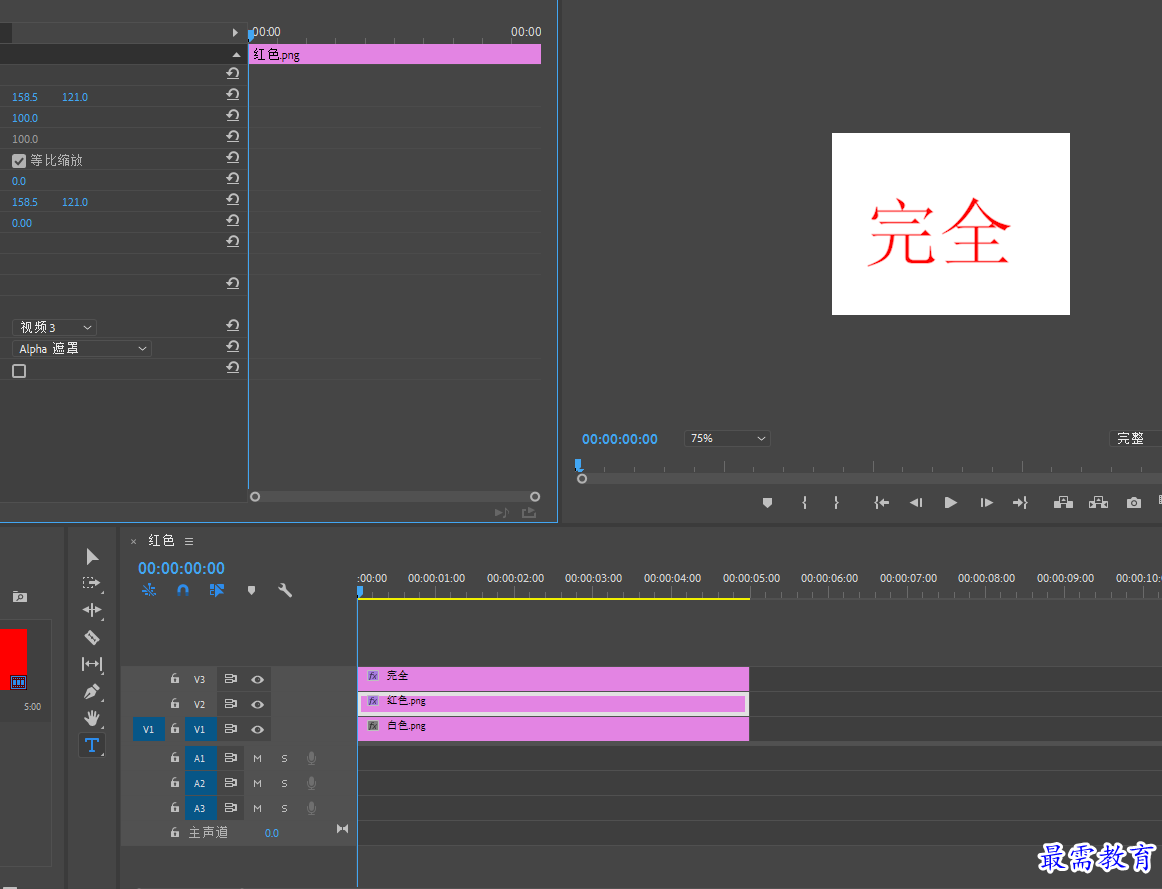The image size is (1162, 889).
Task: Mute audio track A1
Action: pos(257,759)
